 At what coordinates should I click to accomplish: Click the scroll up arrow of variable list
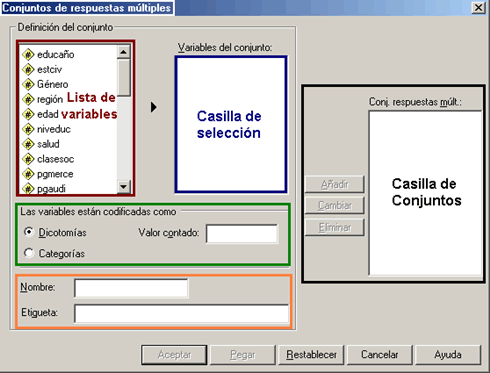(x=124, y=52)
